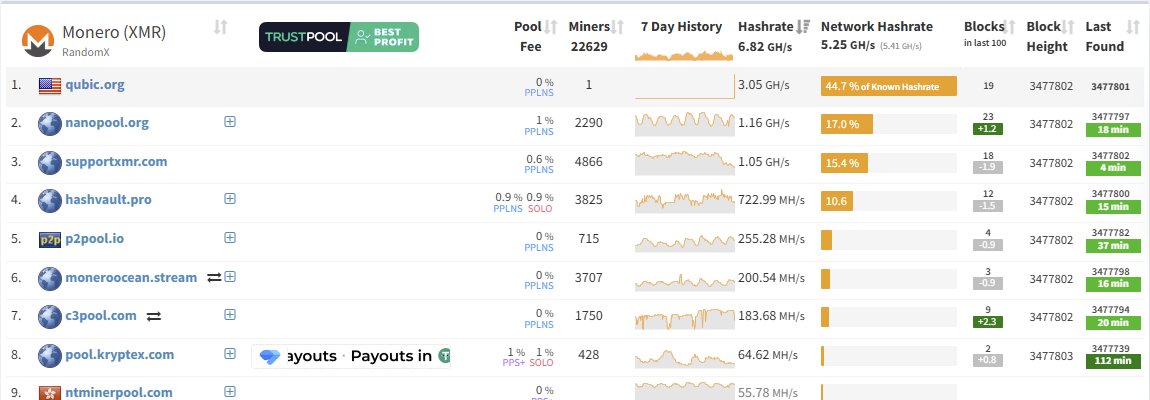Open the supportxmr.com pool link

tap(116, 161)
